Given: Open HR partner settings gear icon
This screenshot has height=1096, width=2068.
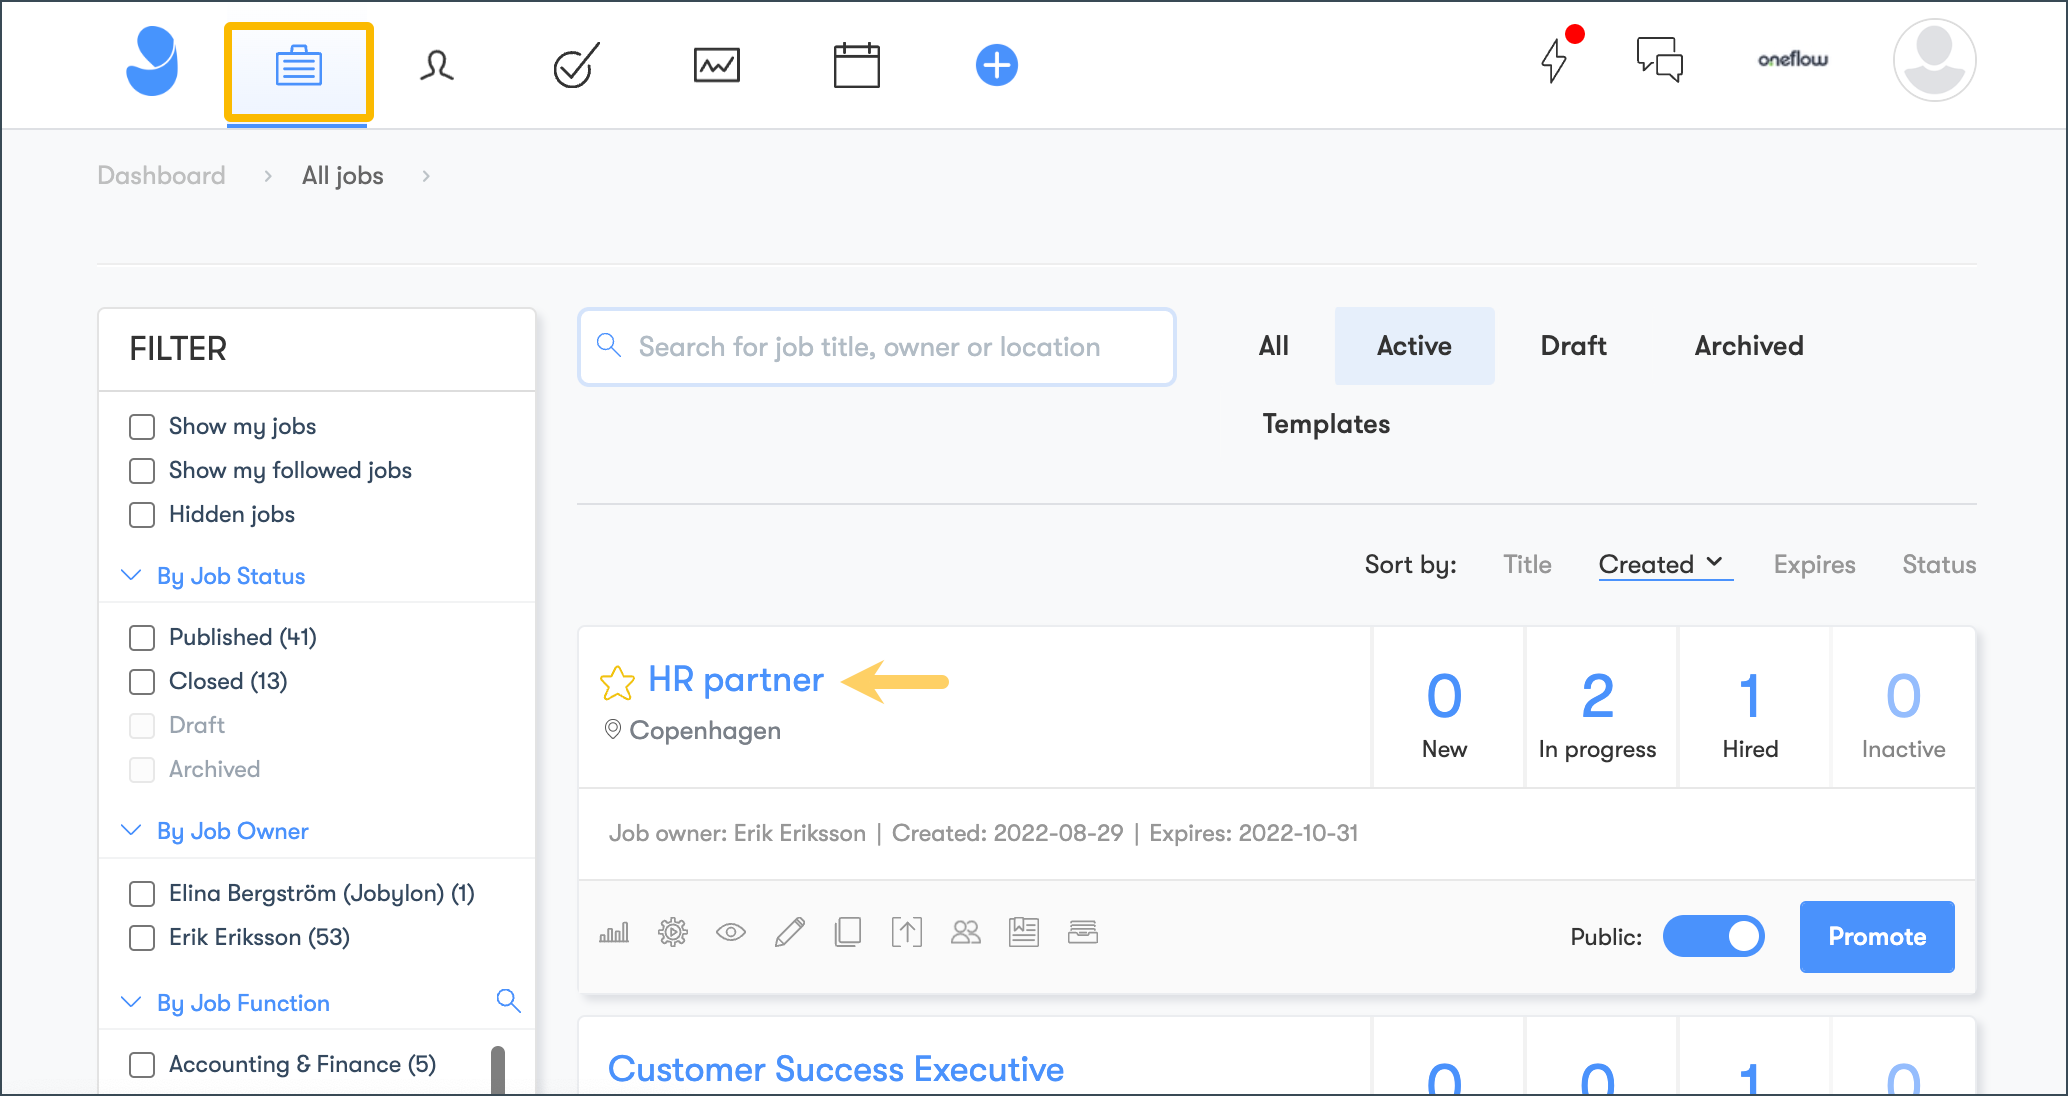Looking at the screenshot, I should (x=673, y=932).
